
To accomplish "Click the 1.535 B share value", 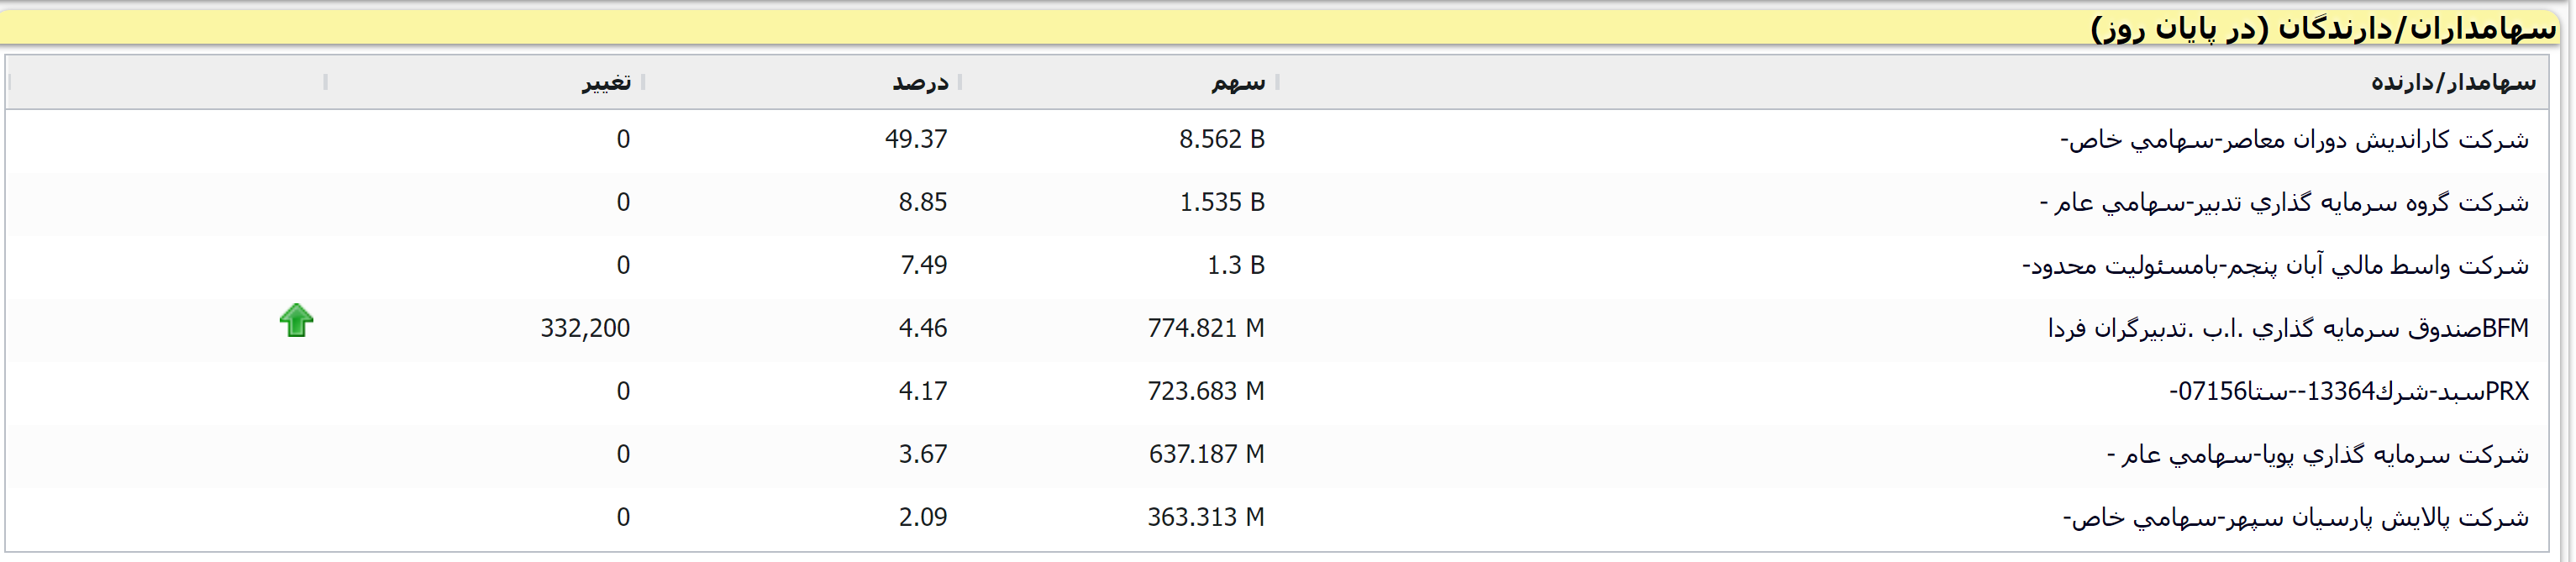I will click(x=1221, y=203).
